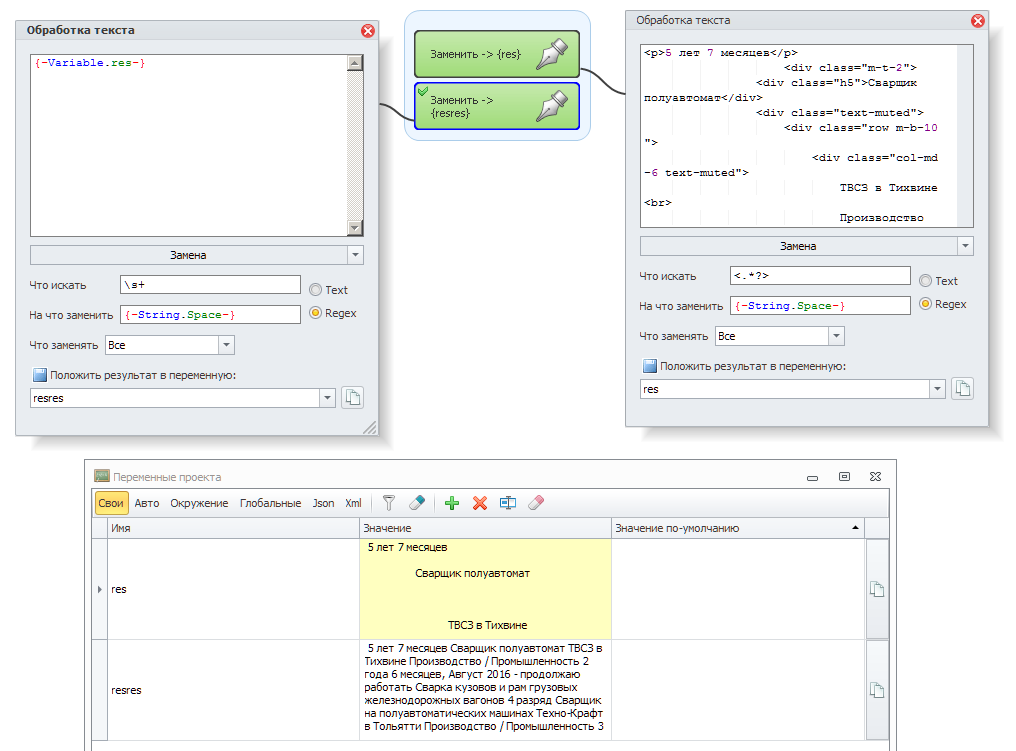1016x751 pixels.
Task: Click the red X delete variable icon
Action: point(480,503)
